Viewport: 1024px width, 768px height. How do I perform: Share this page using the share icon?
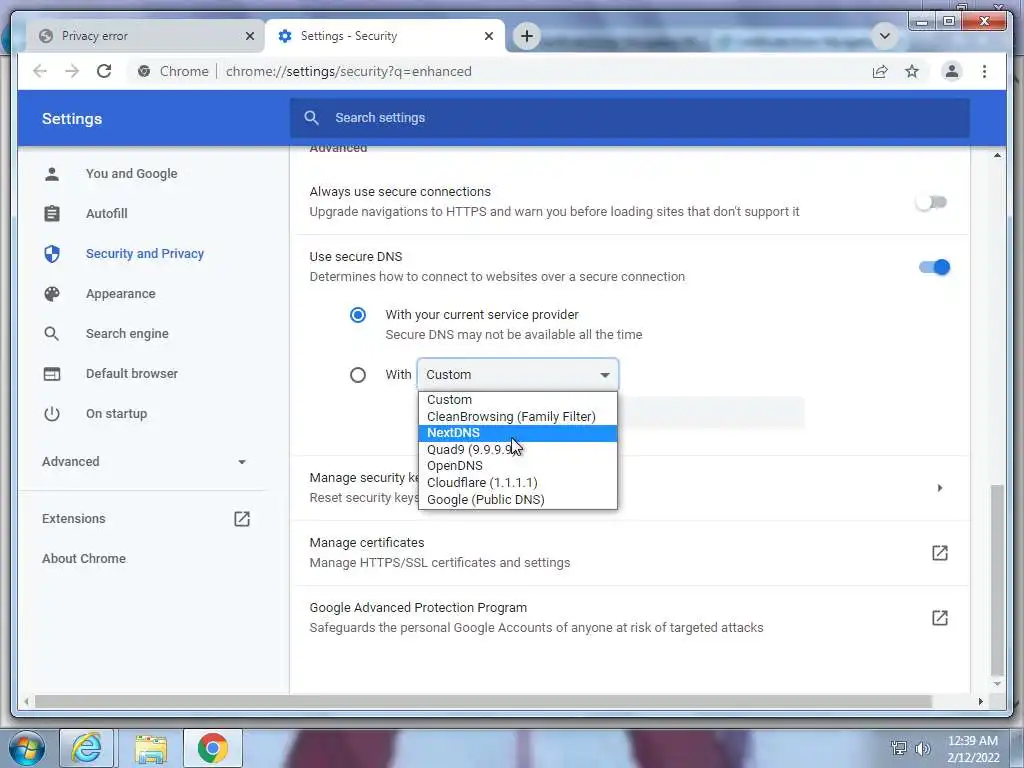tap(880, 71)
